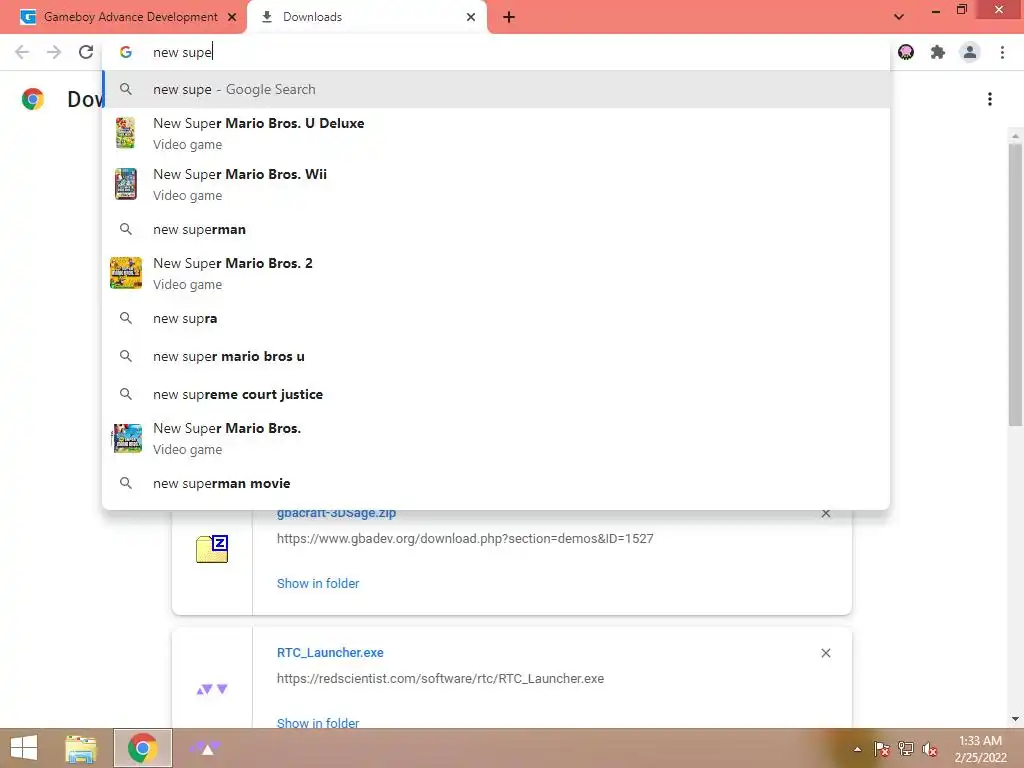Click the Google icon in the address bar
The height and width of the screenshot is (768, 1024).
pos(125,52)
